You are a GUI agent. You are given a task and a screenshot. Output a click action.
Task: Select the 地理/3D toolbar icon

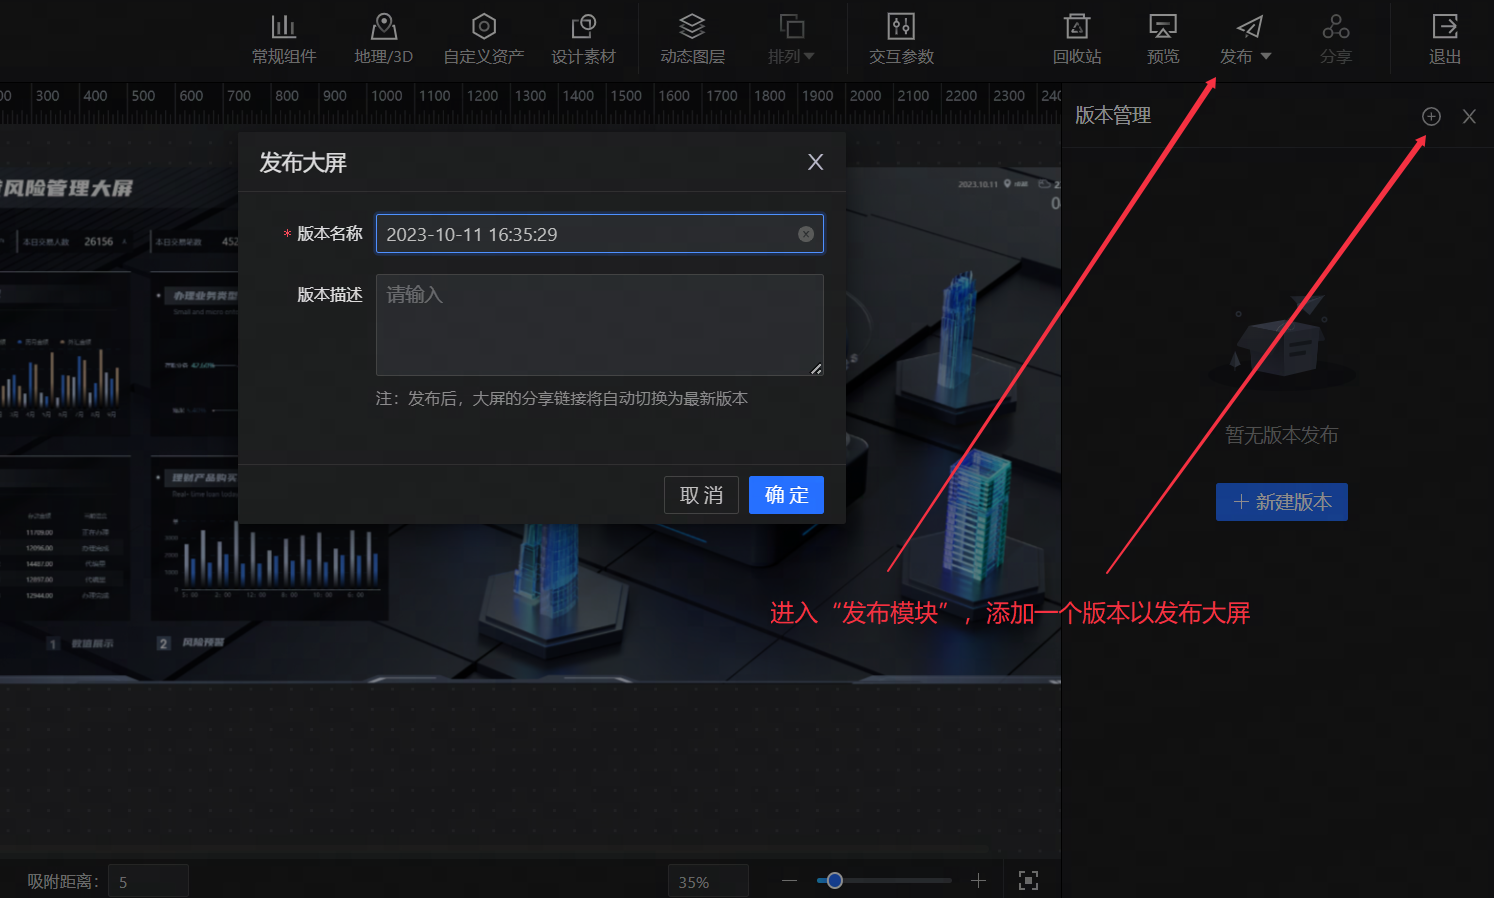383,38
